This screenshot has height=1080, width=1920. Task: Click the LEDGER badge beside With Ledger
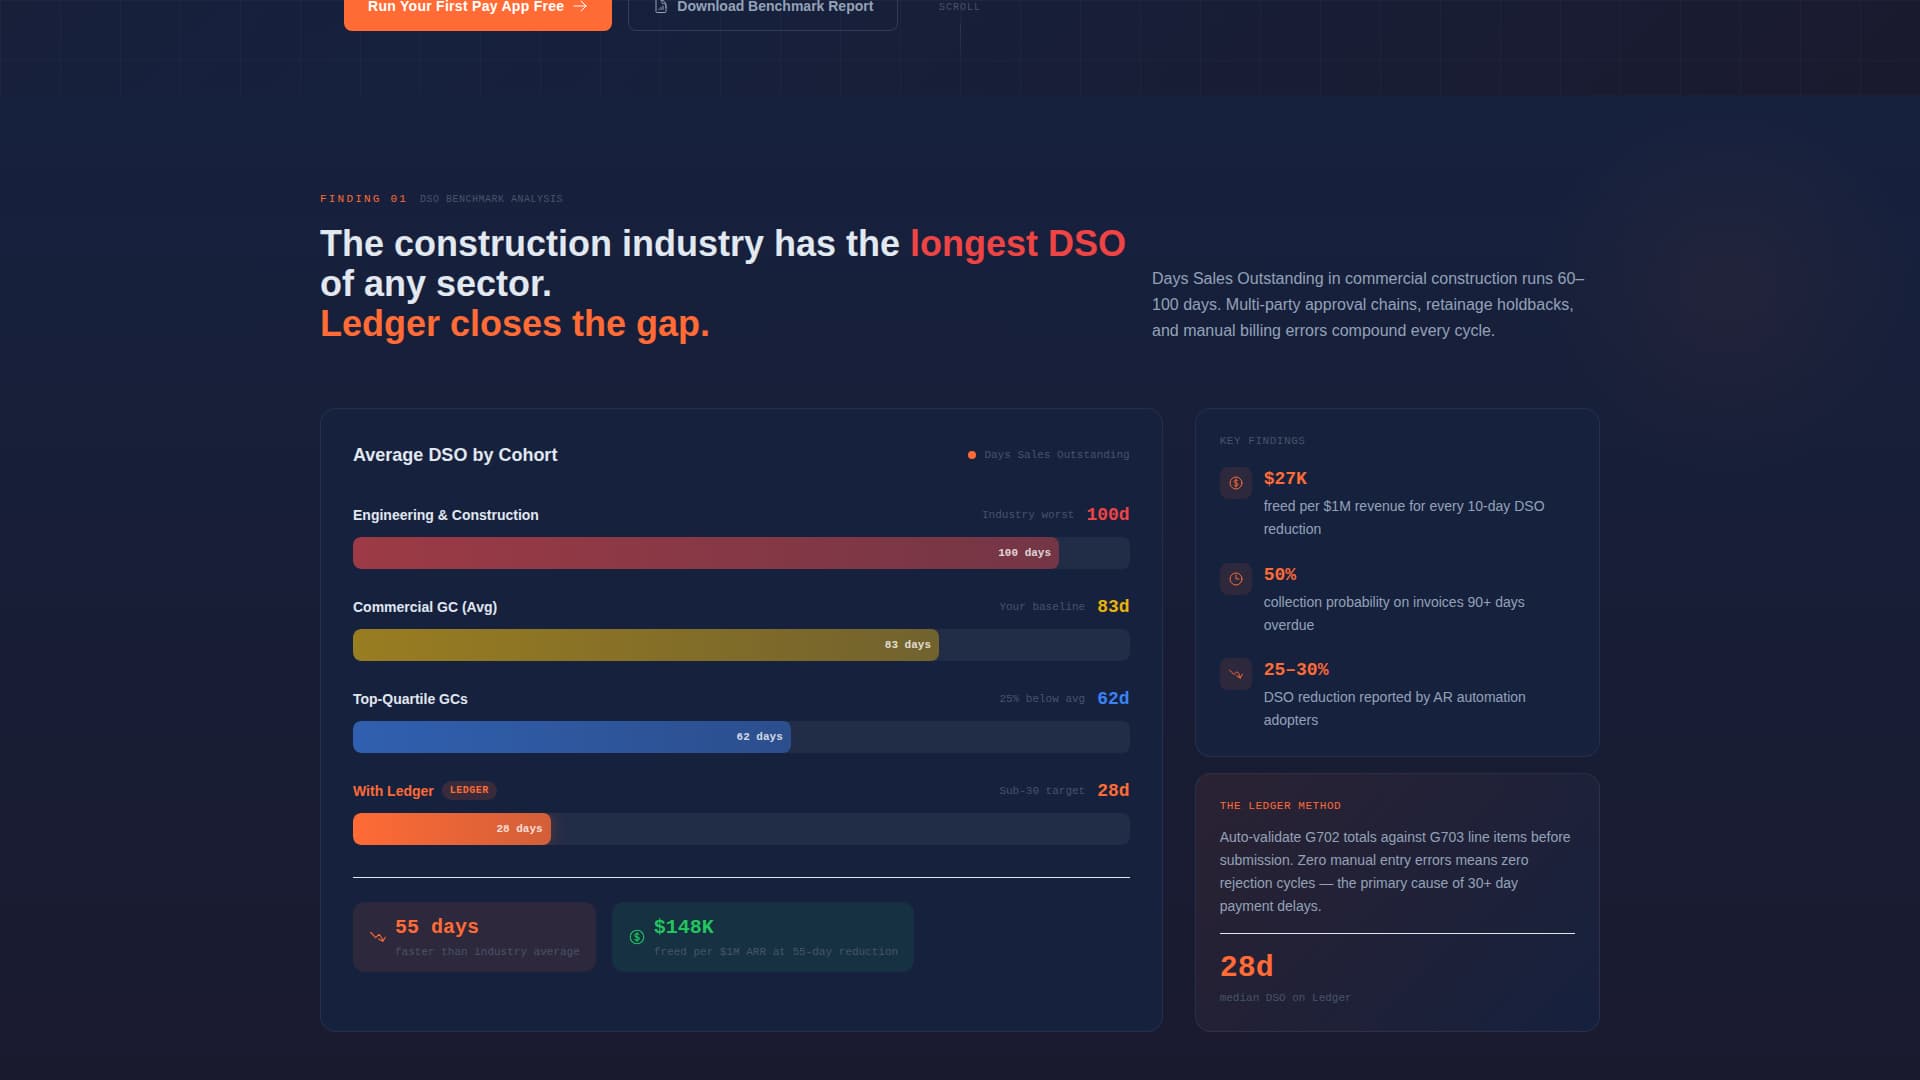[469, 790]
